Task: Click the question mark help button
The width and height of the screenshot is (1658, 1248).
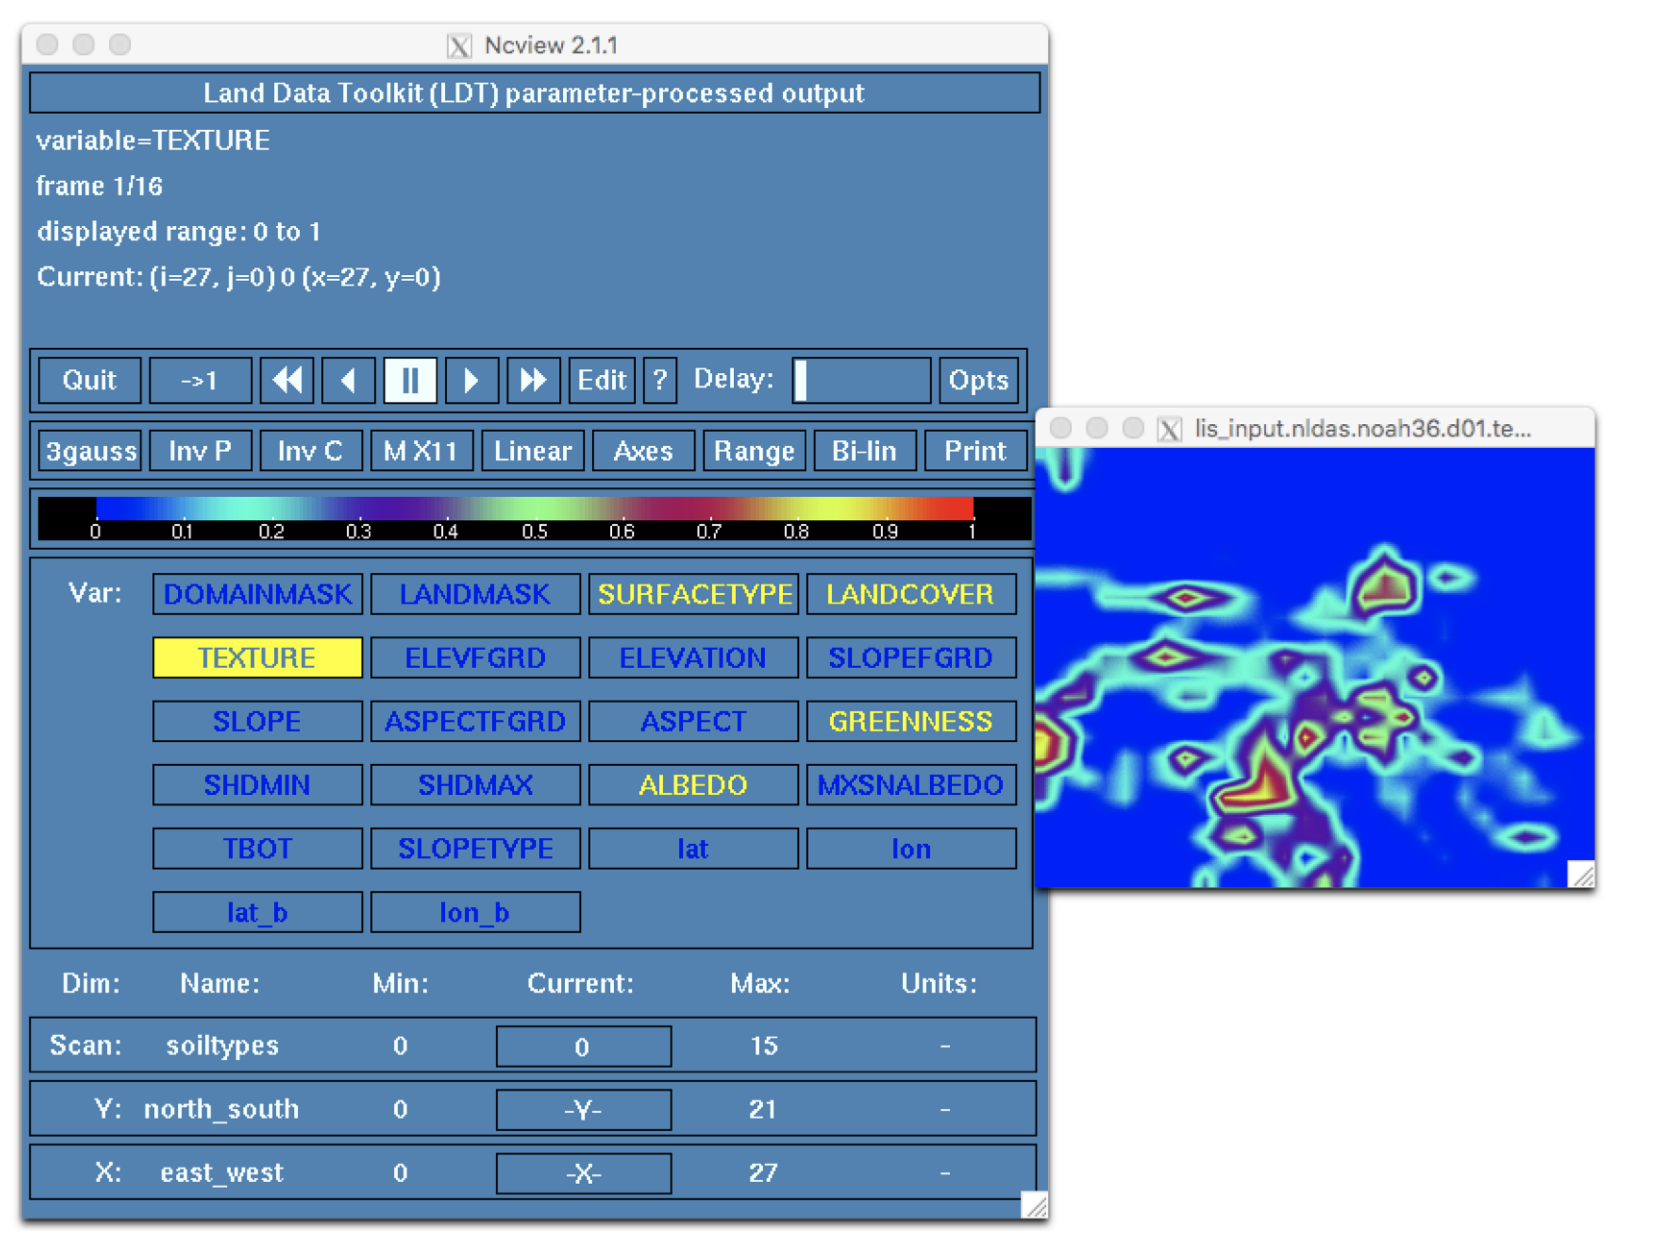Action: tap(660, 380)
